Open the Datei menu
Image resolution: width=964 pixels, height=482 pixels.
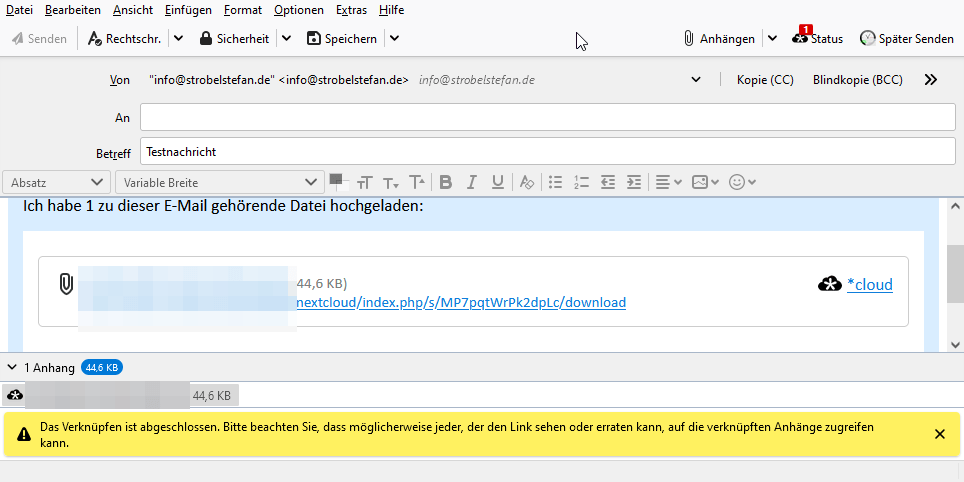click(19, 10)
